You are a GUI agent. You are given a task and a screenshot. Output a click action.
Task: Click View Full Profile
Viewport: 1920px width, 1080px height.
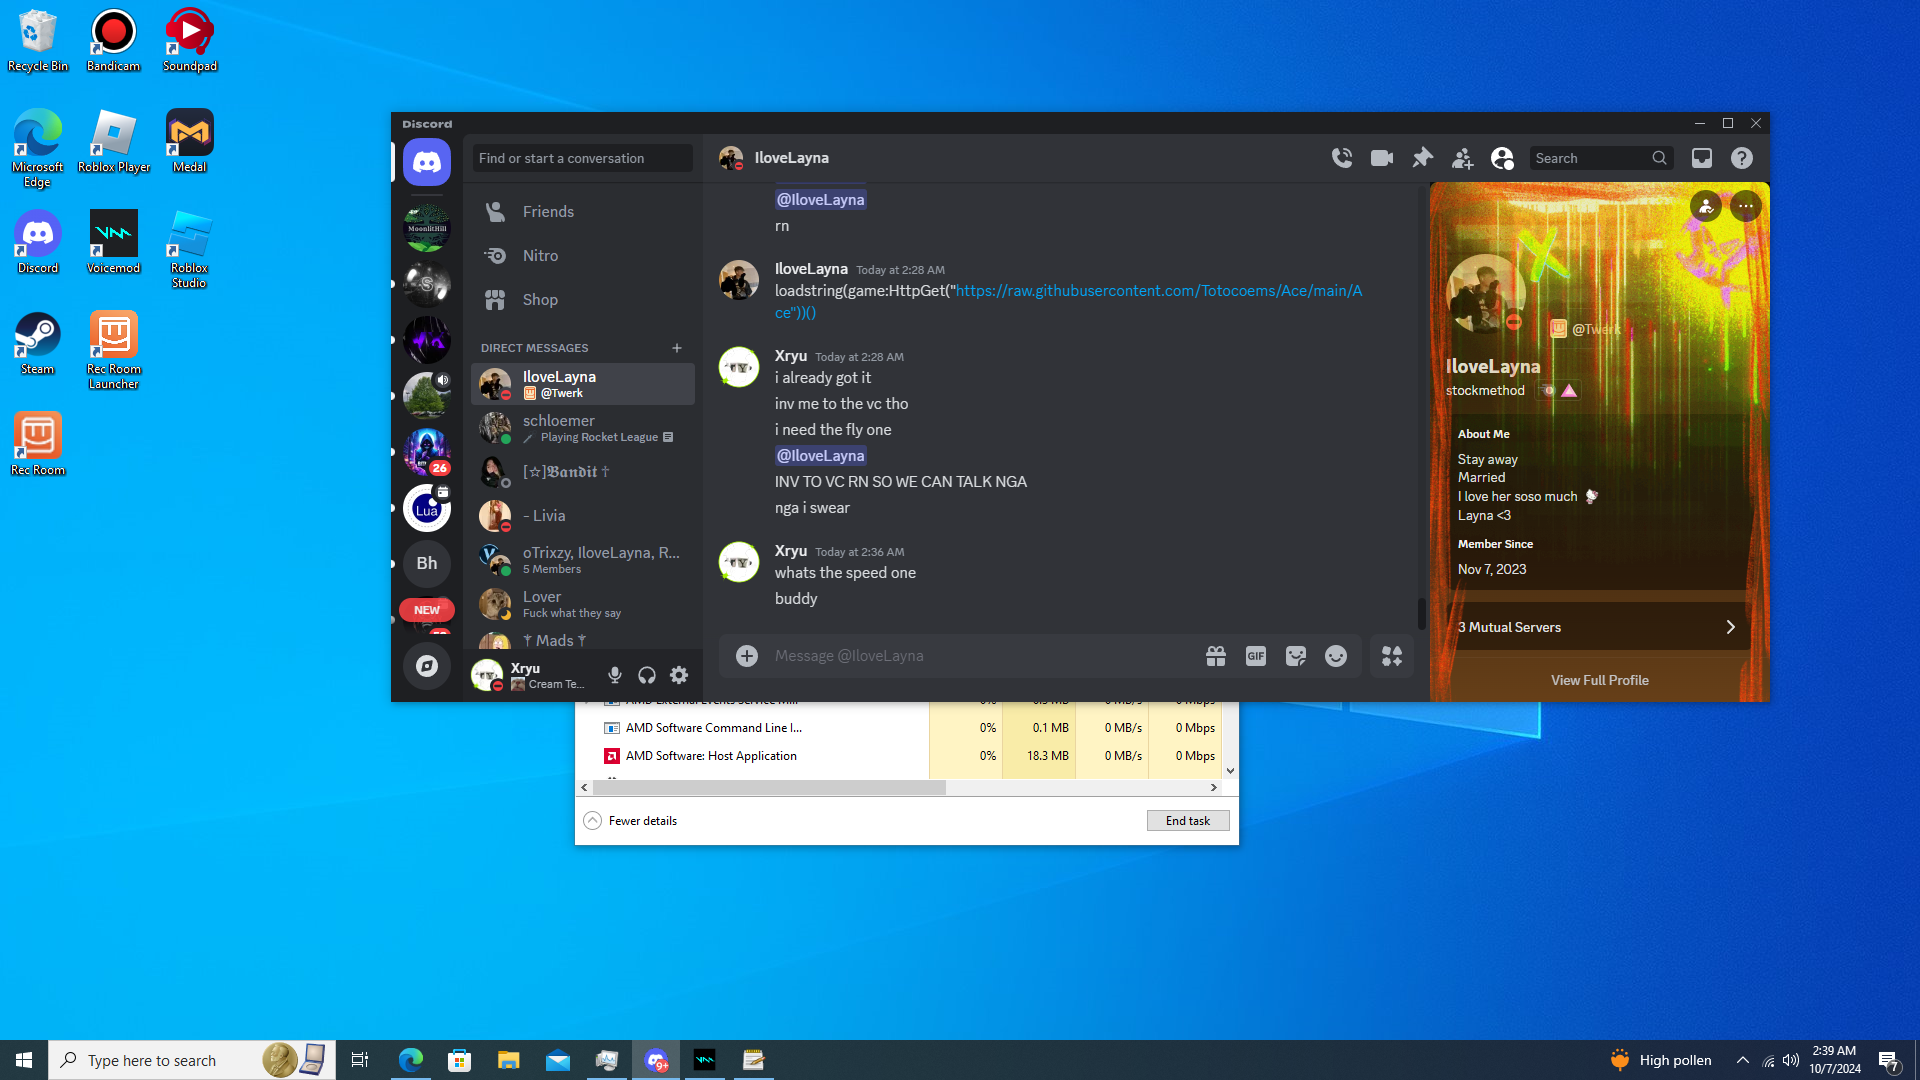click(x=1599, y=680)
